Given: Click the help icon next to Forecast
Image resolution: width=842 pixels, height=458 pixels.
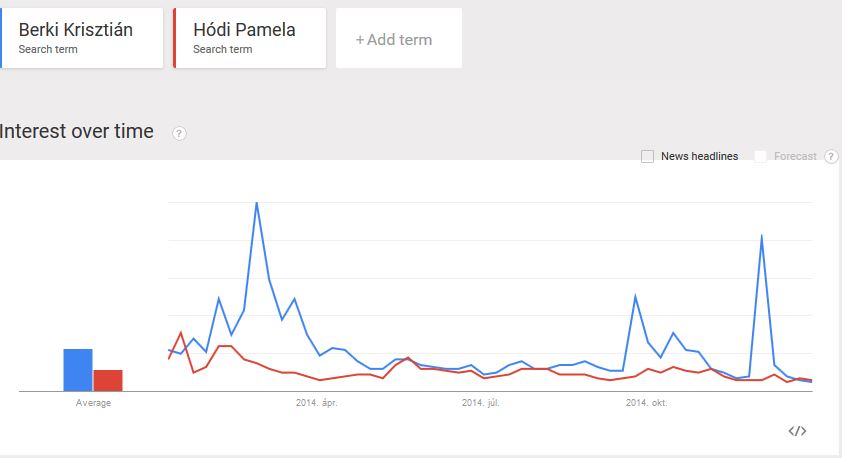Looking at the screenshot, I should coord(831,157).
